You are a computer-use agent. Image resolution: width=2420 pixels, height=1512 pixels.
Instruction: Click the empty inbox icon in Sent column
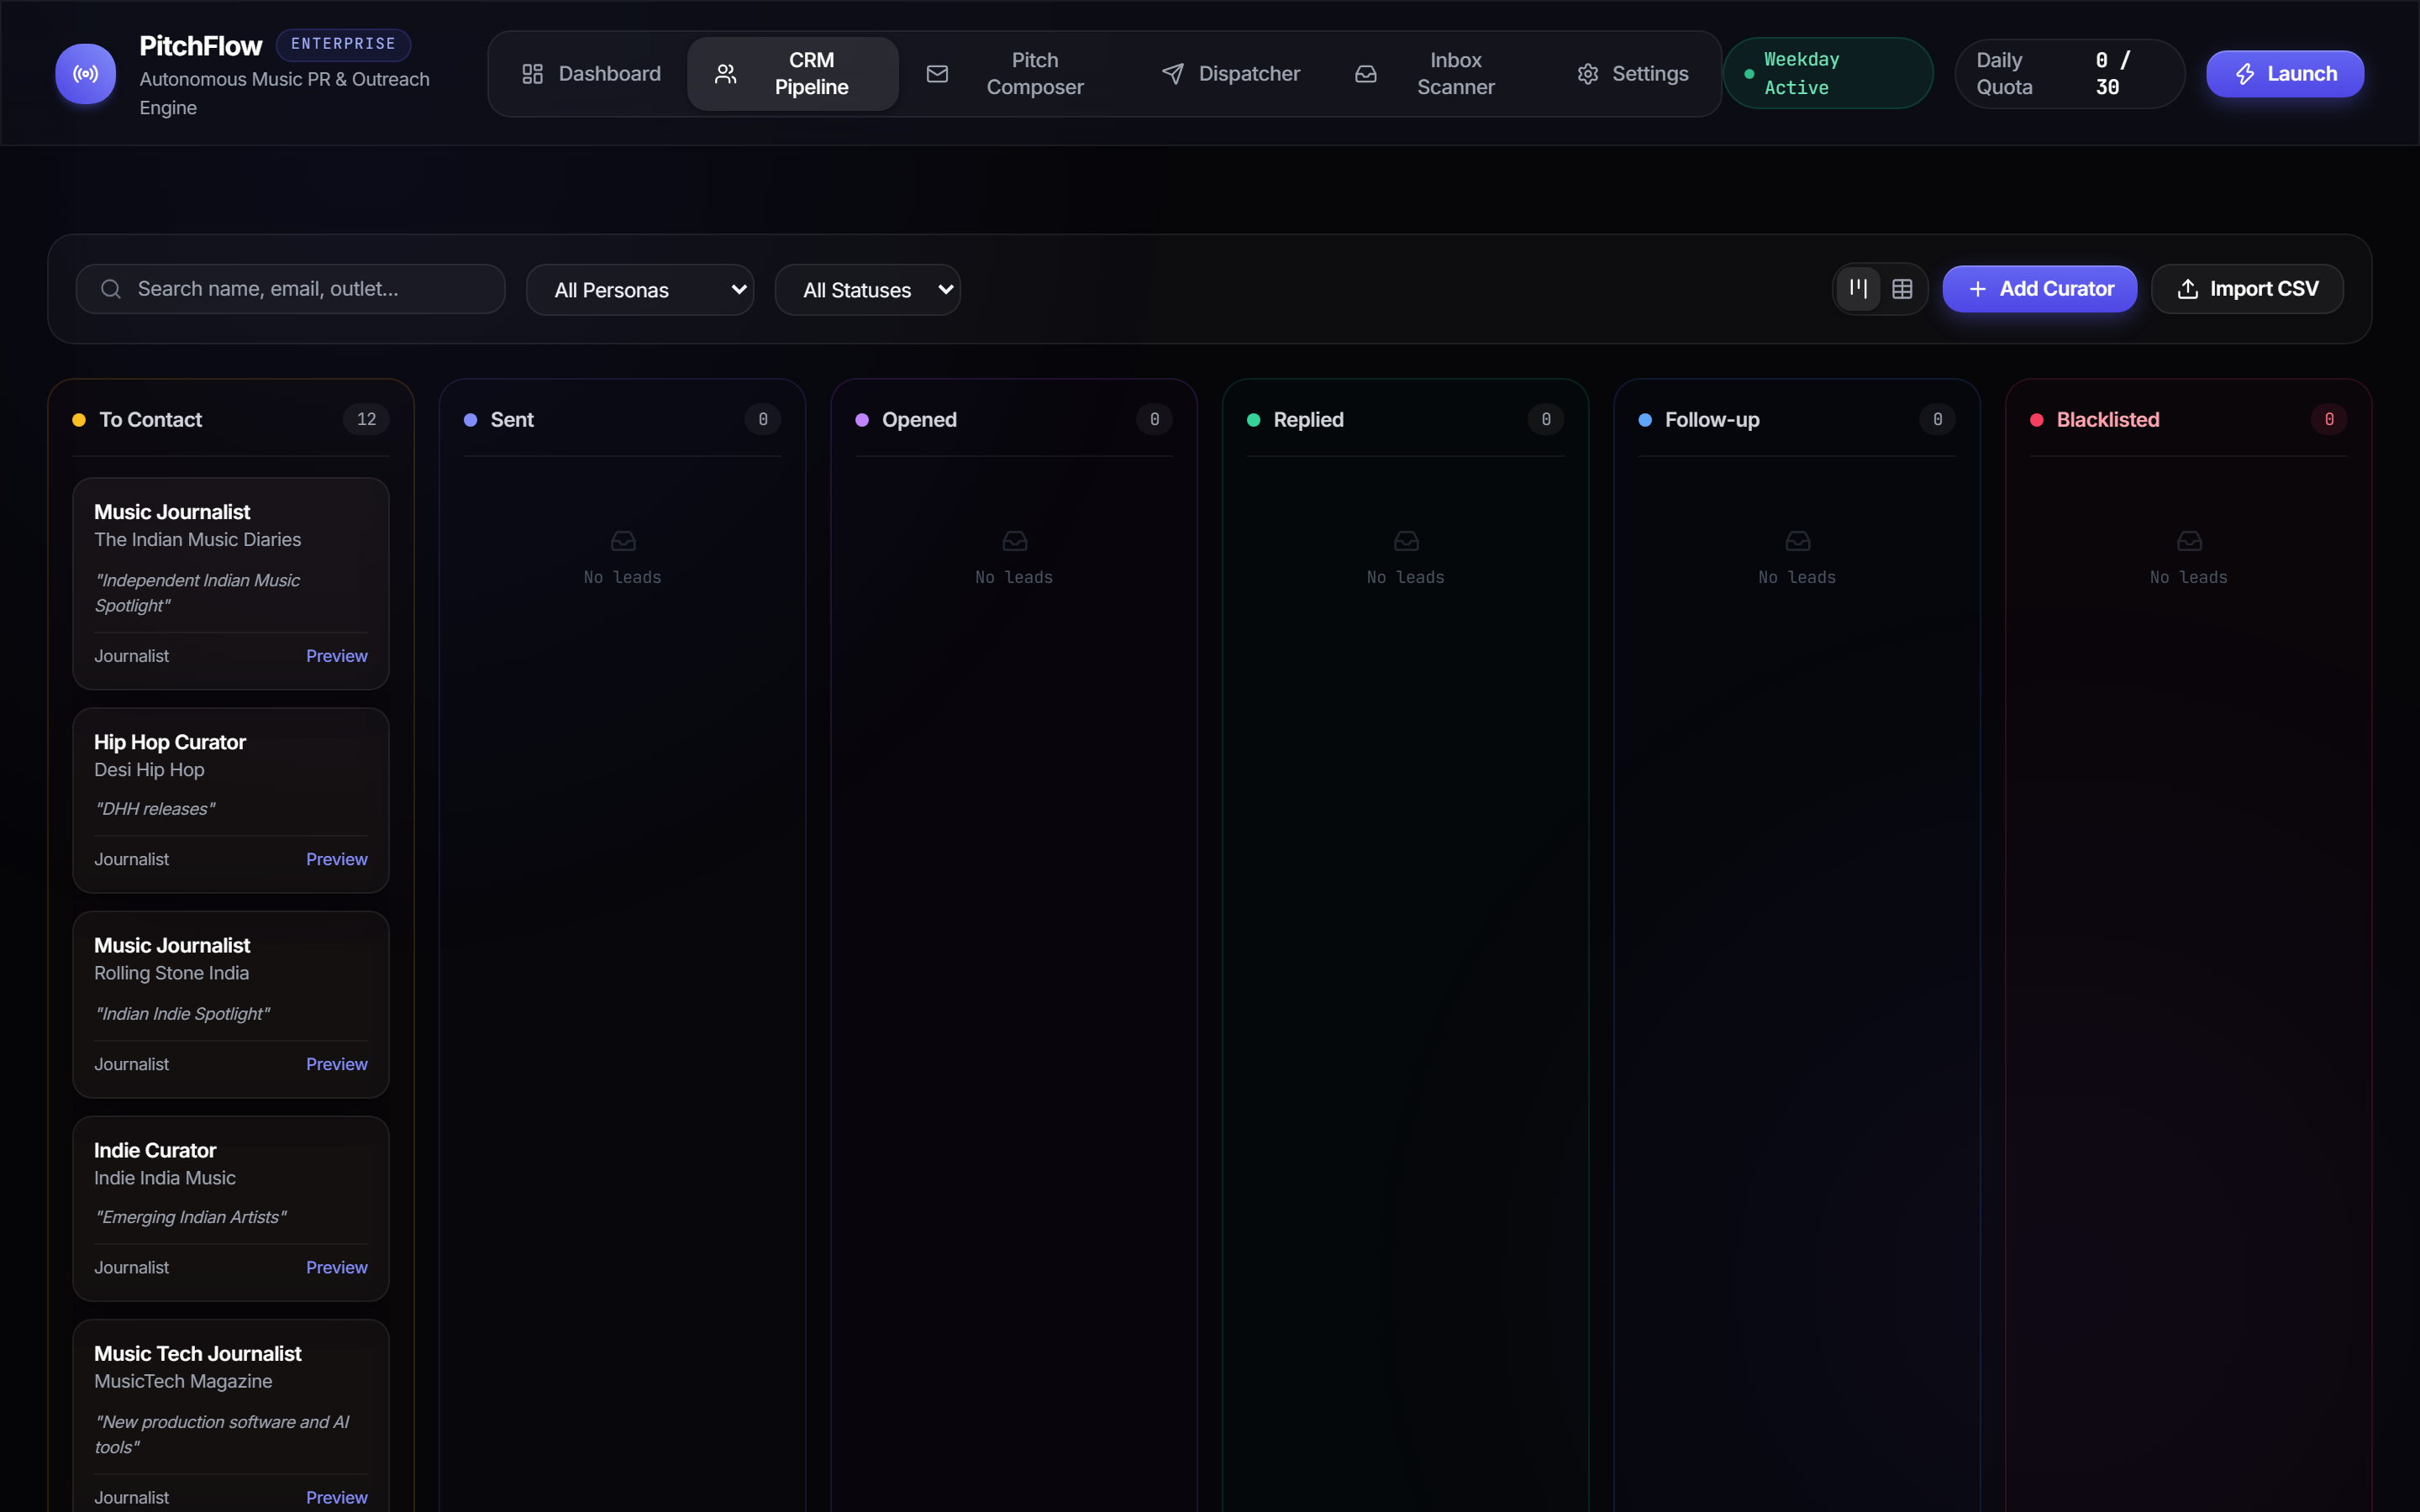click(623, 541)
